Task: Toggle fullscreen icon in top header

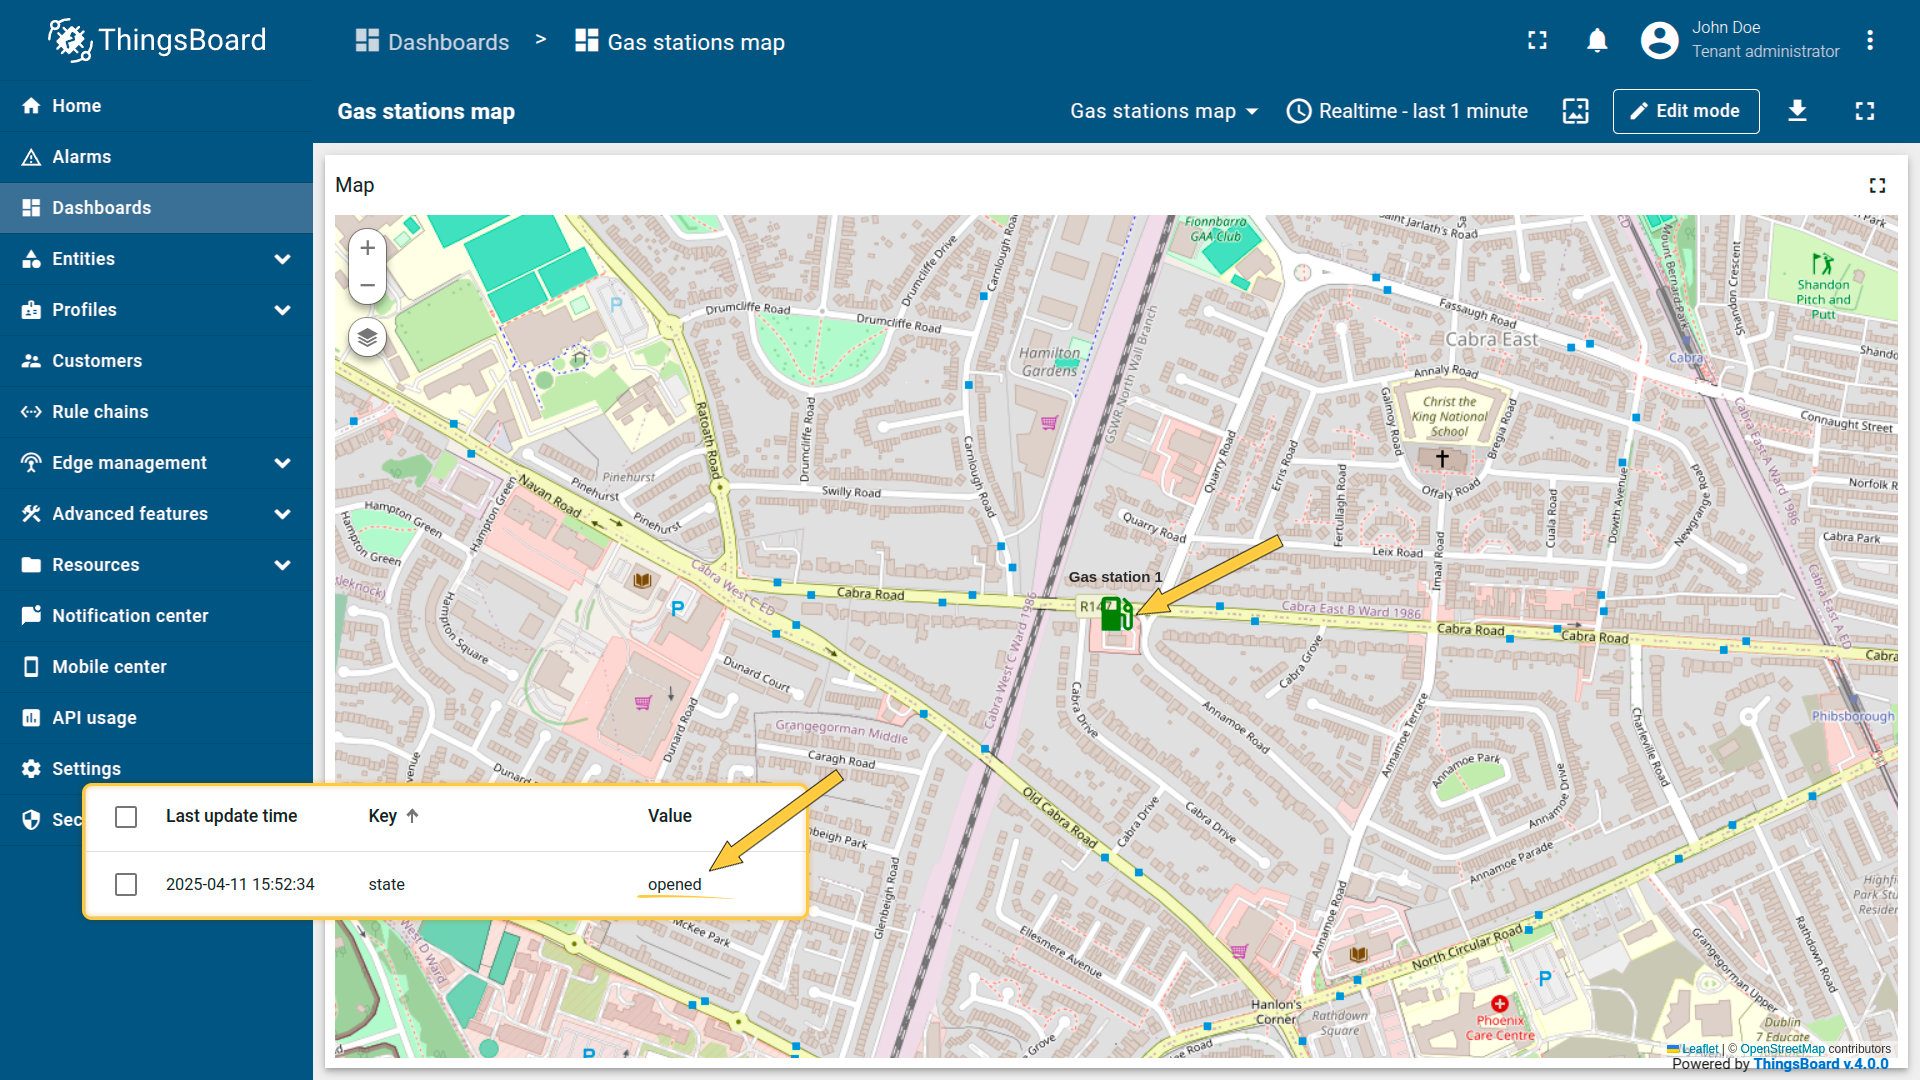Action: coord(1537,41)
